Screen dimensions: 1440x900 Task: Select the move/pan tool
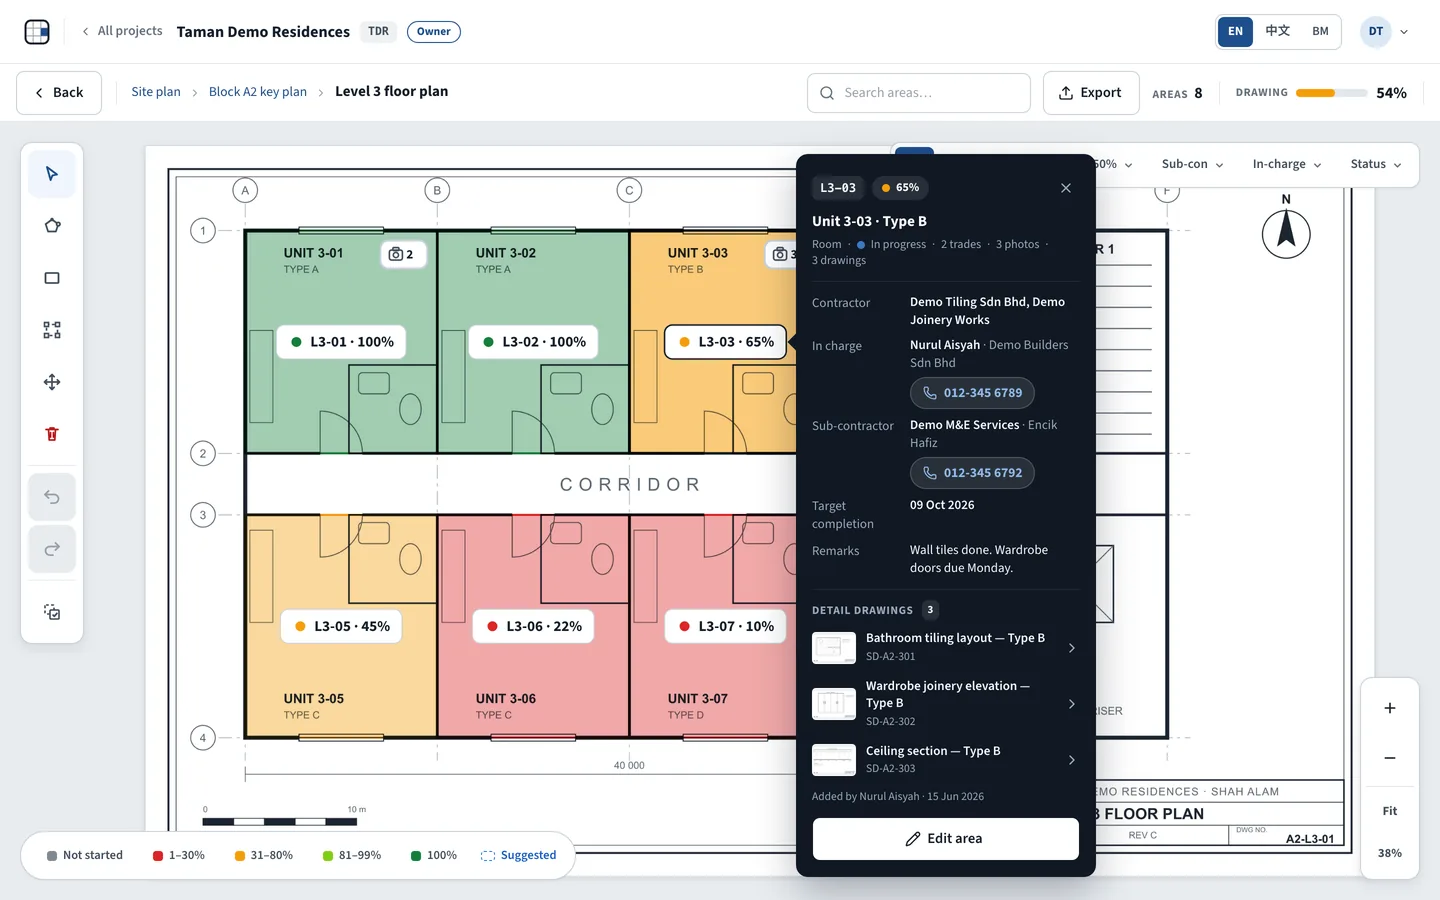click(x=52, y=382)
